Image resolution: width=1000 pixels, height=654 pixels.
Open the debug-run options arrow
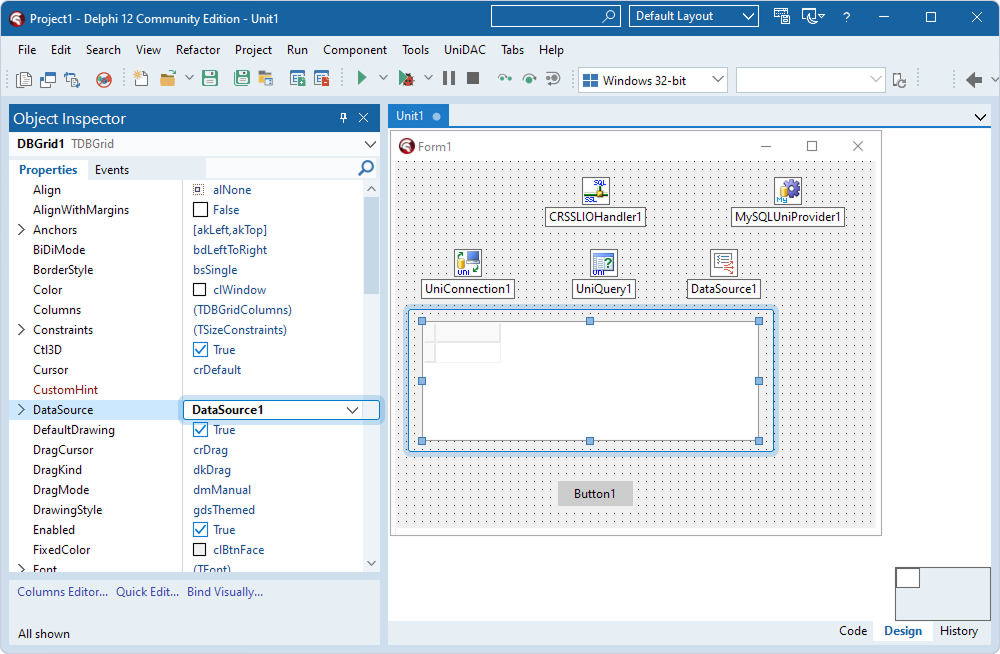click(x=428, y=78)
